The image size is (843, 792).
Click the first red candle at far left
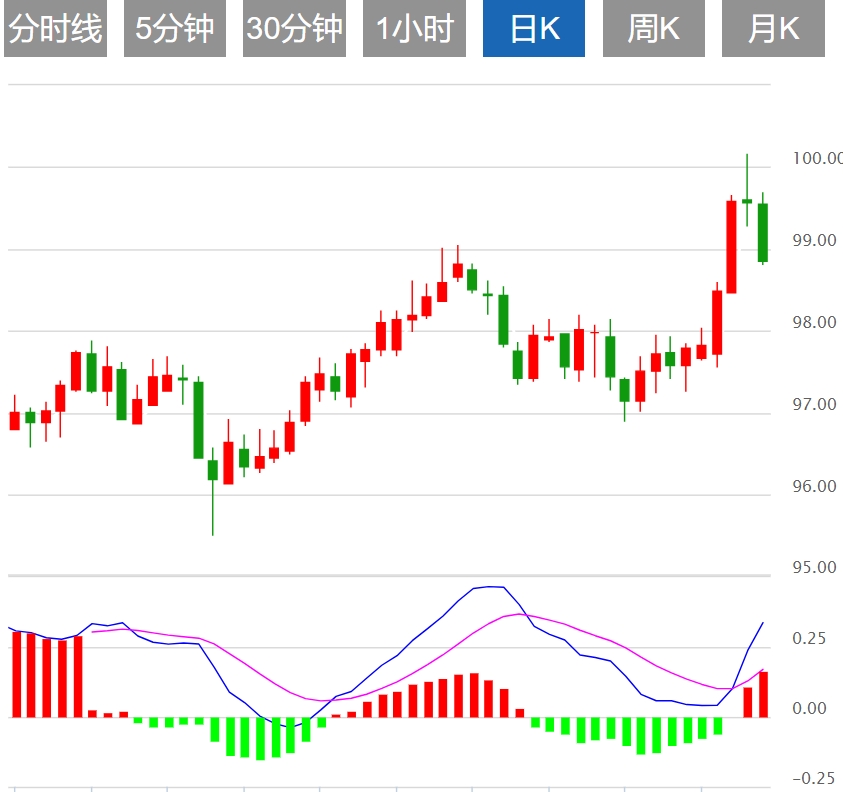15,420
